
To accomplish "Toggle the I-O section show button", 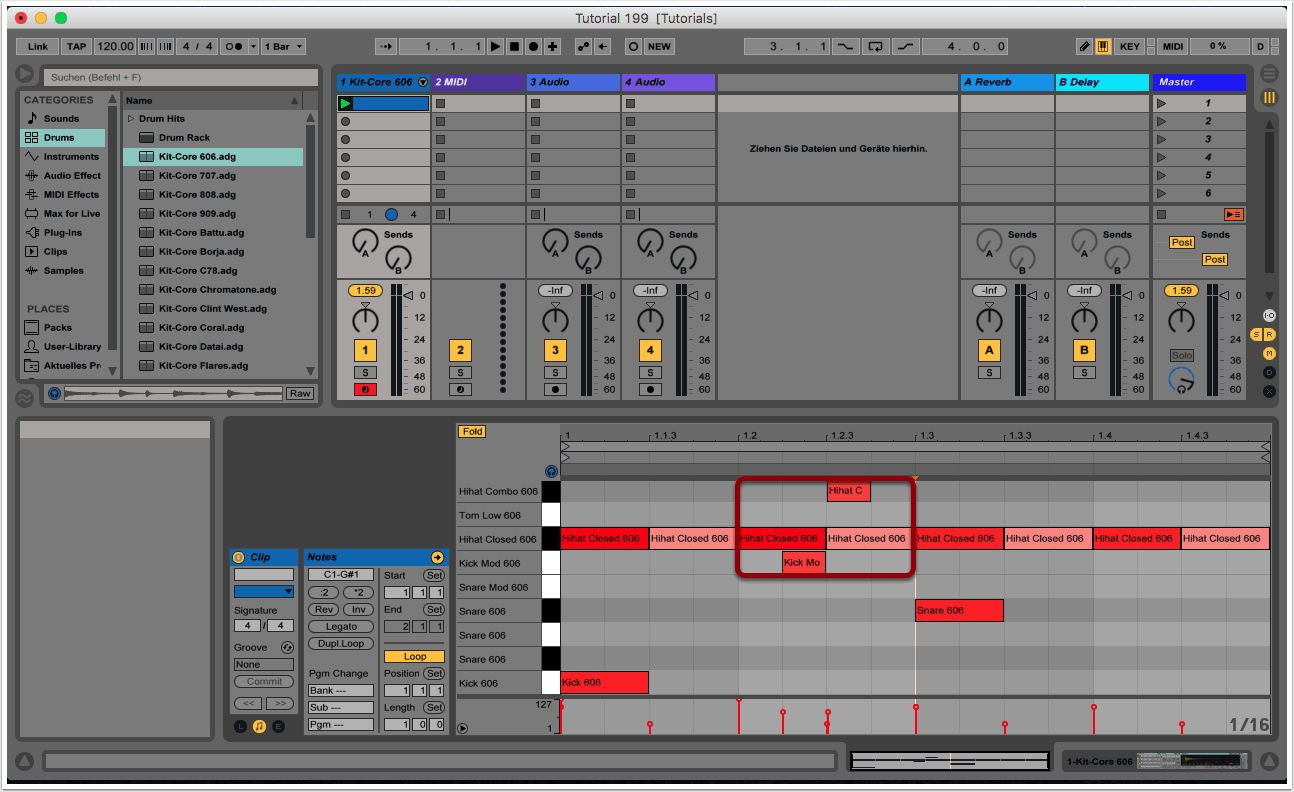I will (1269, 315).
